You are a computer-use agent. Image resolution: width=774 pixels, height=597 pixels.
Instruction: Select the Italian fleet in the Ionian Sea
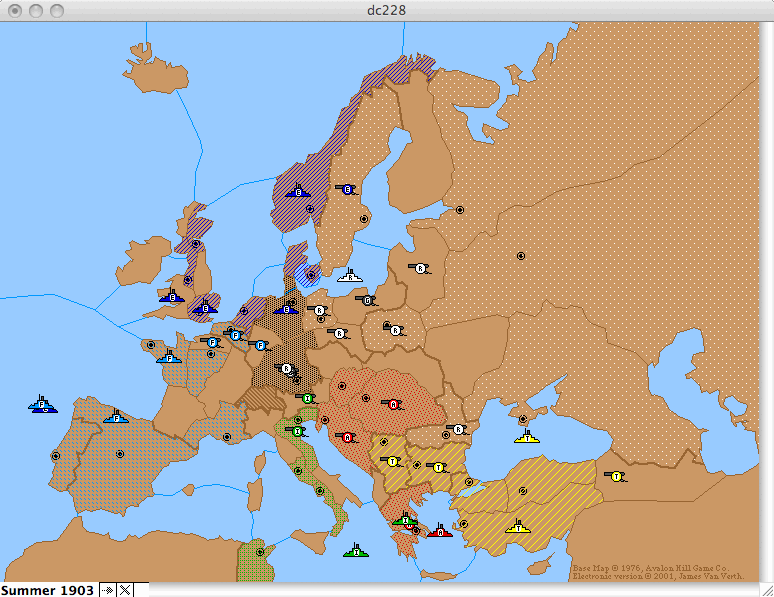click(x=356, y=551)
